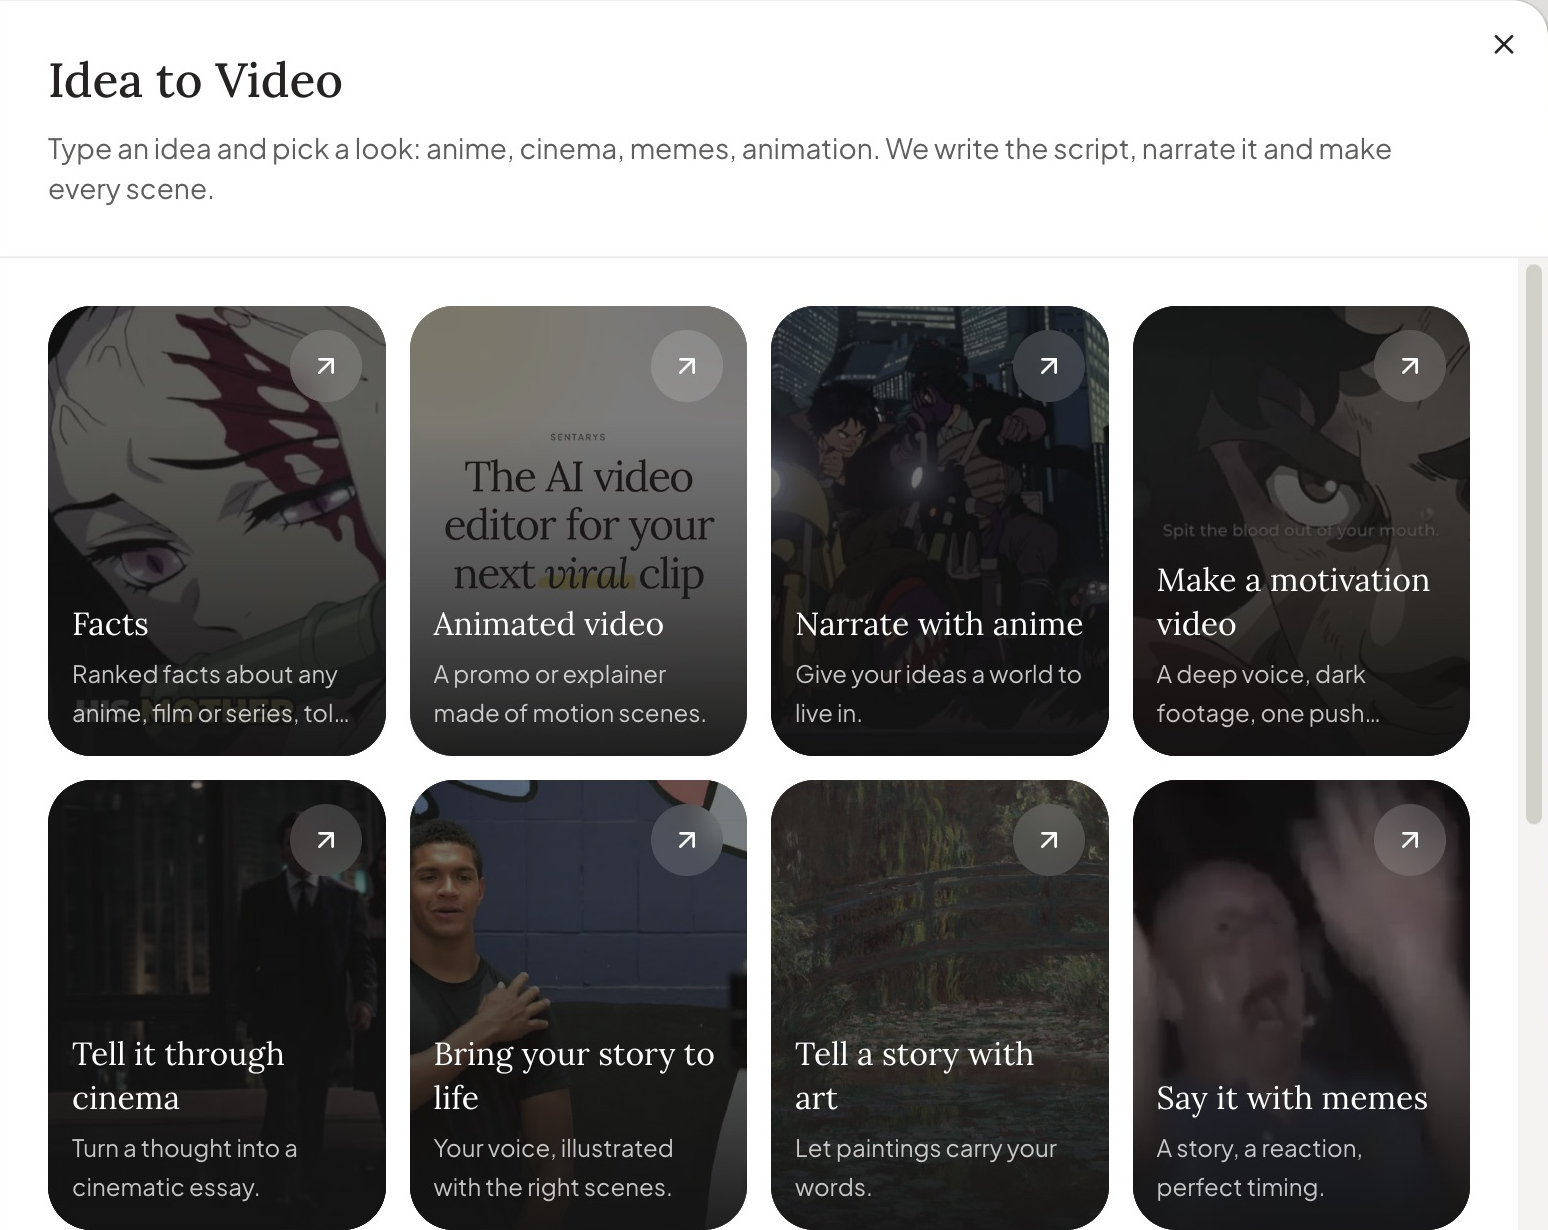
Task: Select the 'Make a motivation video' title
Action: tap(1293, 602)
